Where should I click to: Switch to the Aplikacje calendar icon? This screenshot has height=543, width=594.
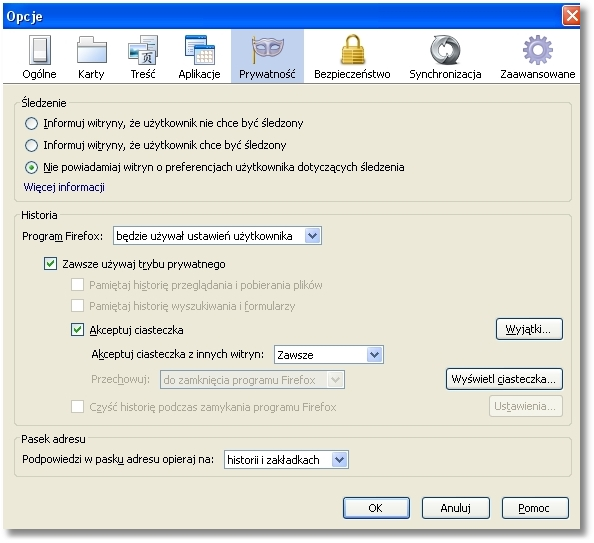click(x=200, y=50)
